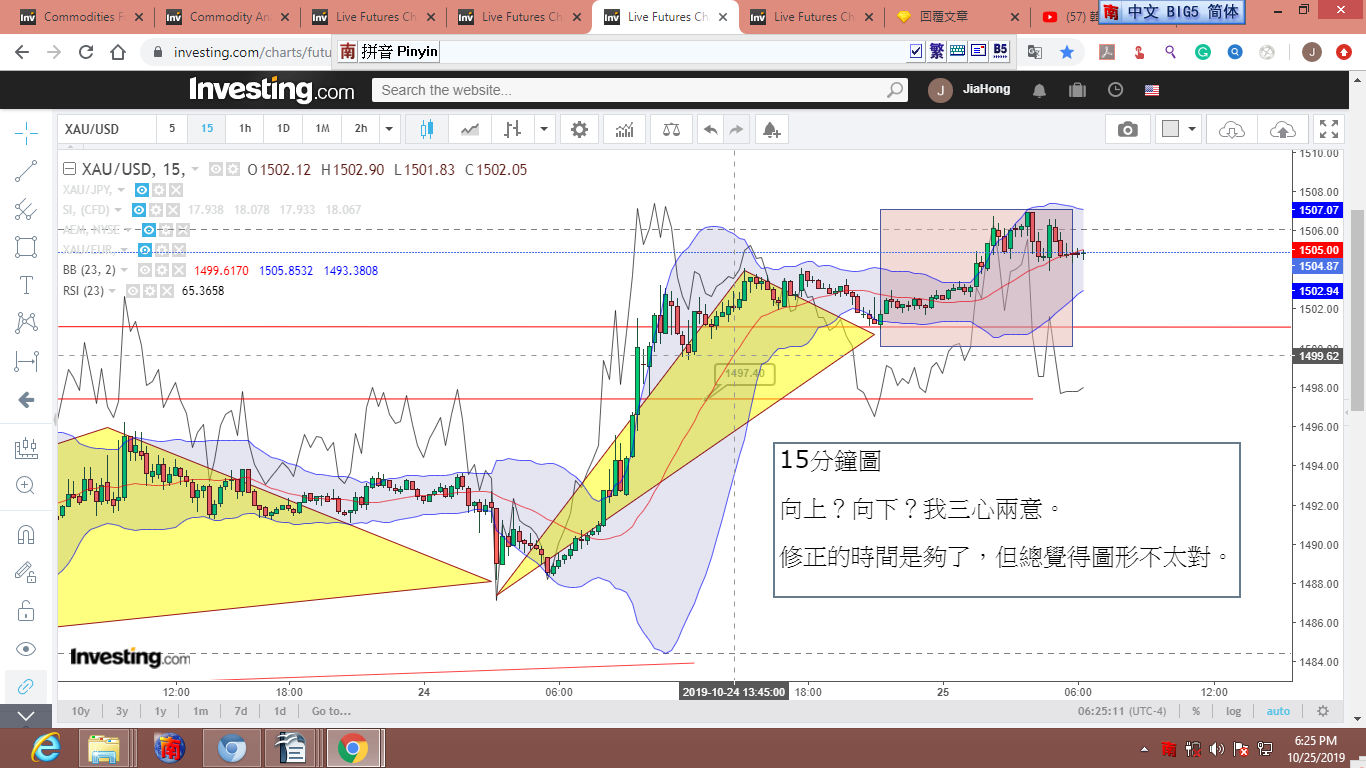Click the XAU/USD symbol input field
Screen dimensions: 1366x768
pos(106,129)
